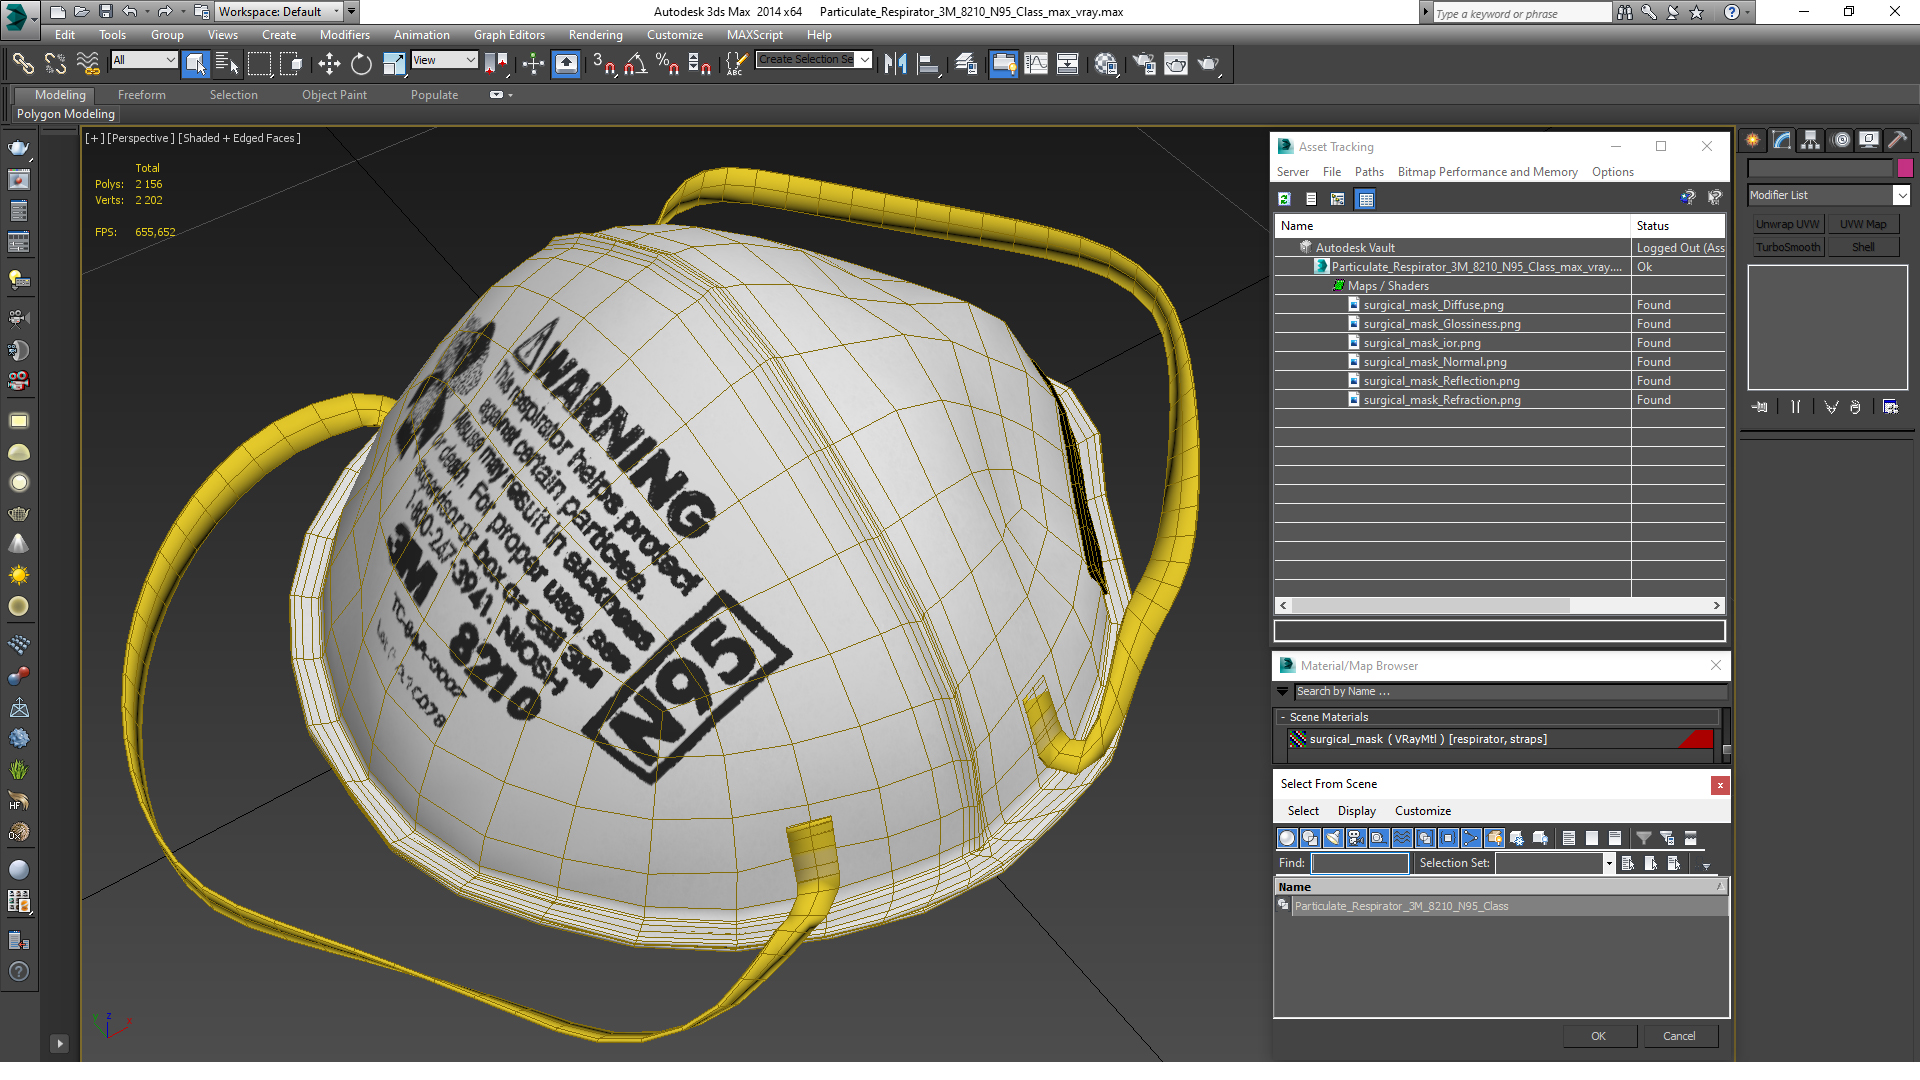Toggle Asset Tracking table view button
Image resolution: width=1920 pixels, height=1080 pixels.
[1366, 199]
